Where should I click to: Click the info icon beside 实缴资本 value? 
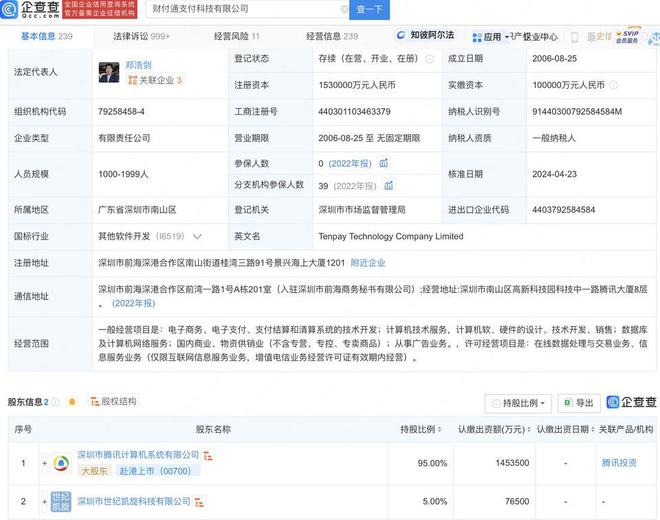614,85
